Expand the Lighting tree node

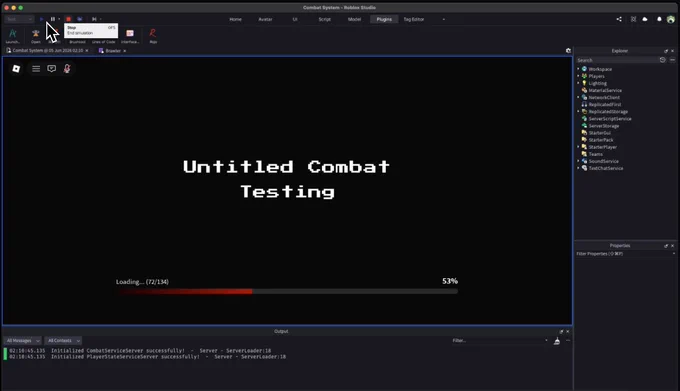point(578,83)
